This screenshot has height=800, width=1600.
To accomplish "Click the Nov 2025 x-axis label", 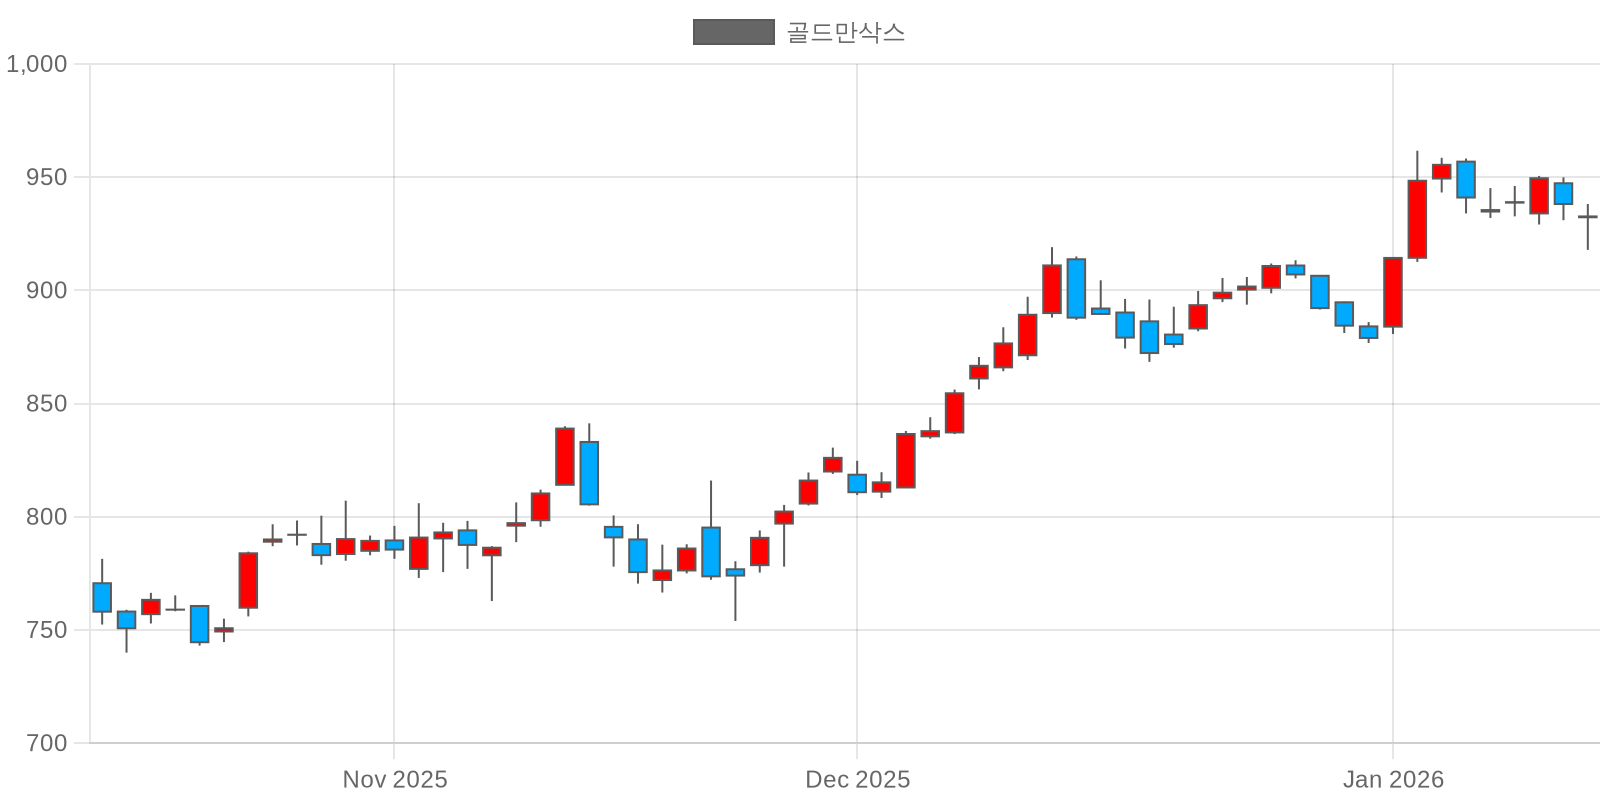I will pos(395,779).
